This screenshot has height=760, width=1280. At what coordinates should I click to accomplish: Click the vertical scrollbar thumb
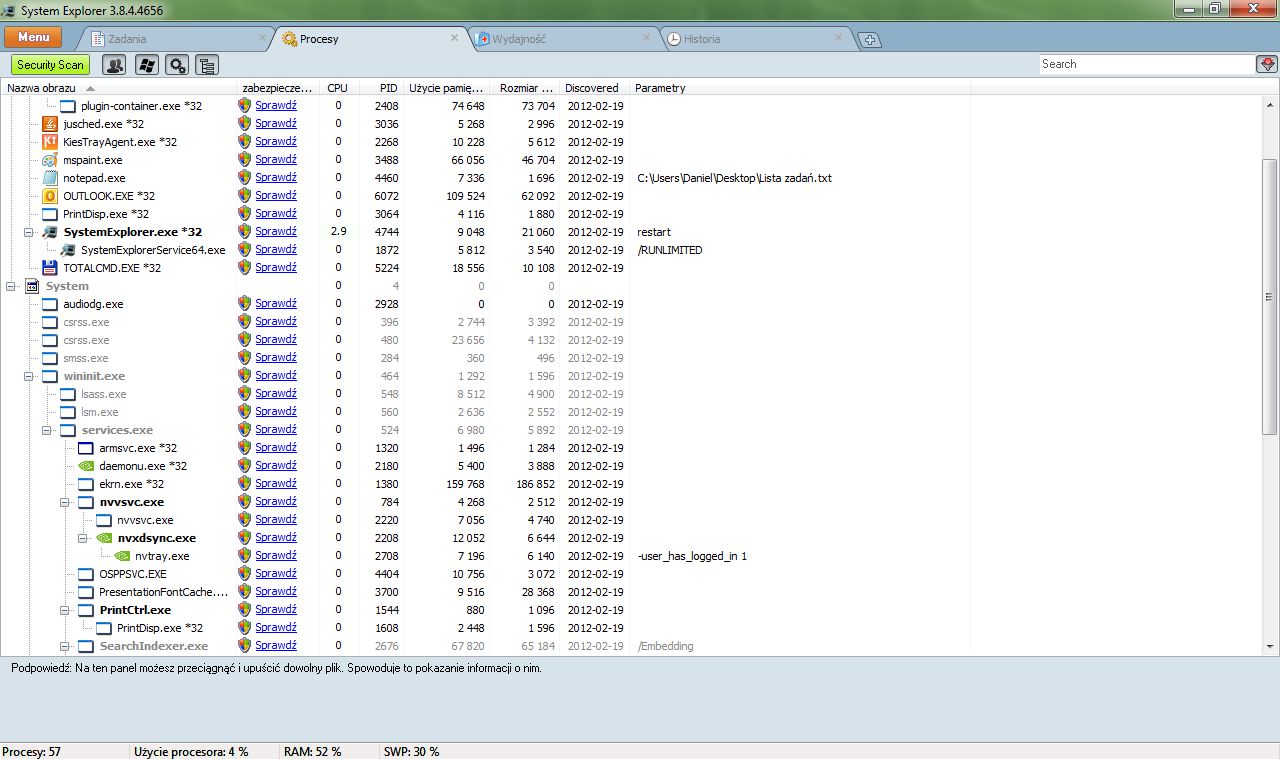pos(1270,296)
